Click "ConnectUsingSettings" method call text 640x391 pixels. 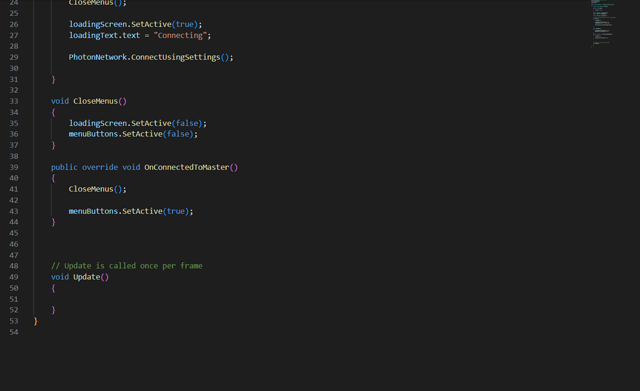(x=176, y=57)
